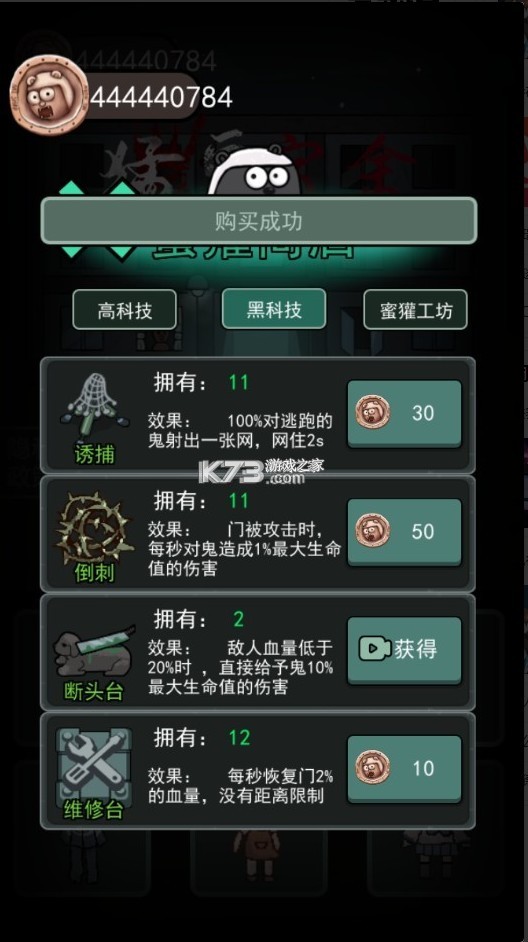Dismiss the 购买成功 notification banner
This screenshot has width=528, height=942.
[x=259, y=220]
